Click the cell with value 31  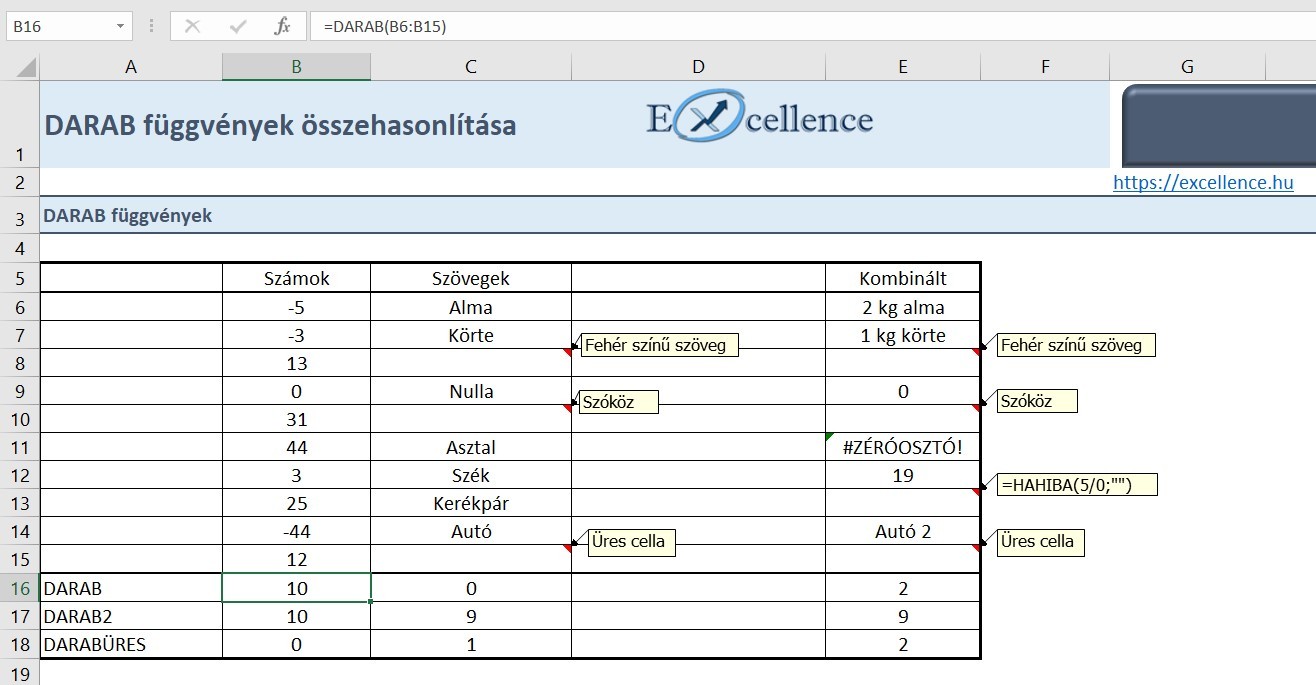pos(296,419)
